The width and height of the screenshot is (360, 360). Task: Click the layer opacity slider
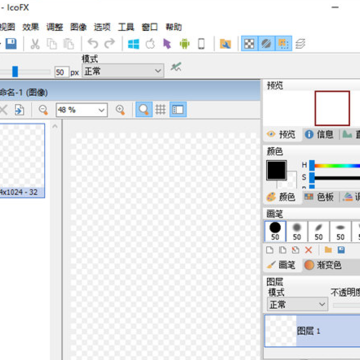[347, 305]
